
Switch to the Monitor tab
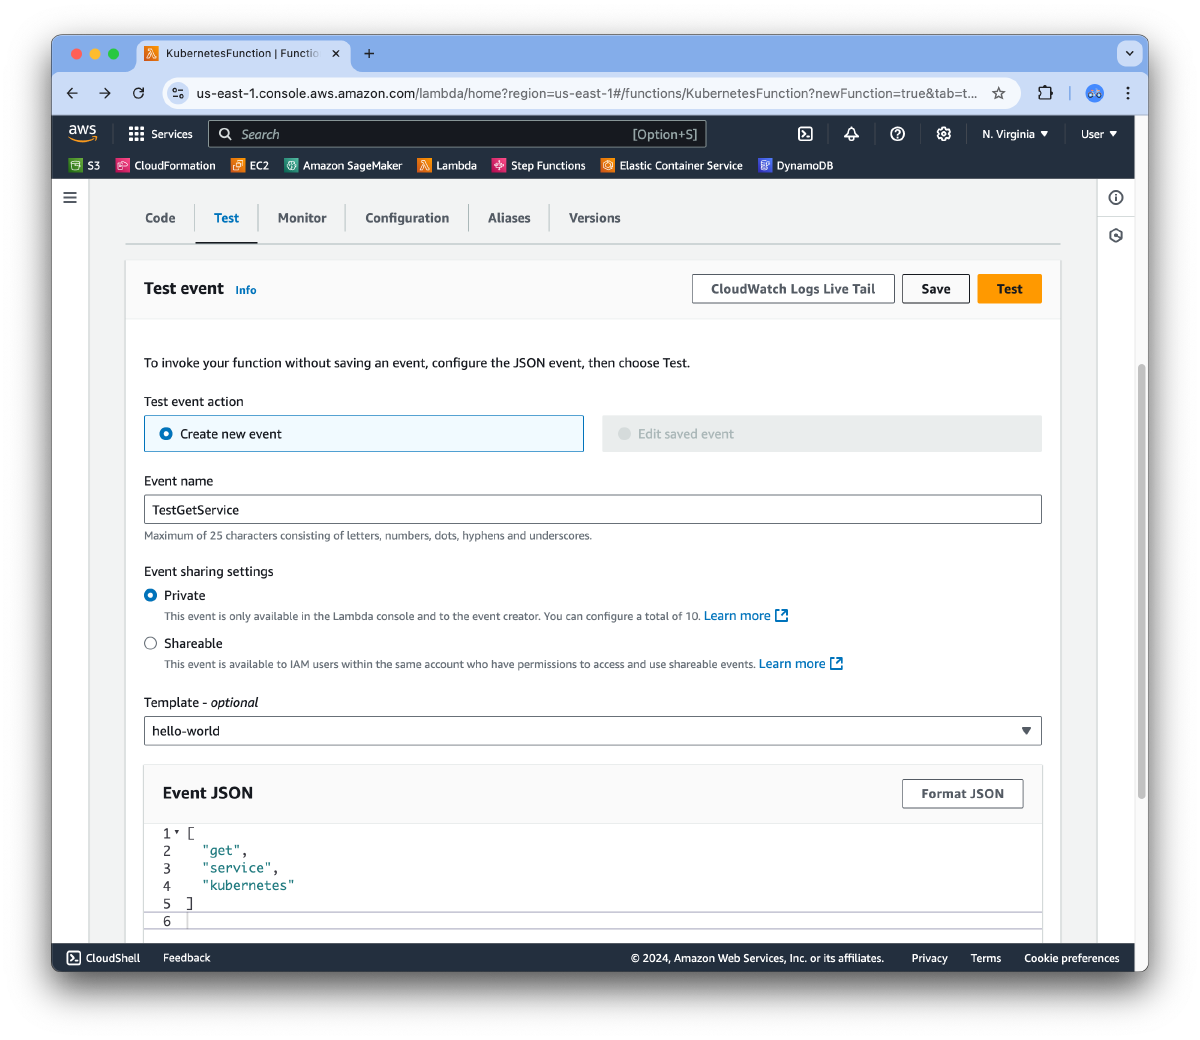(x=302, y=218)
